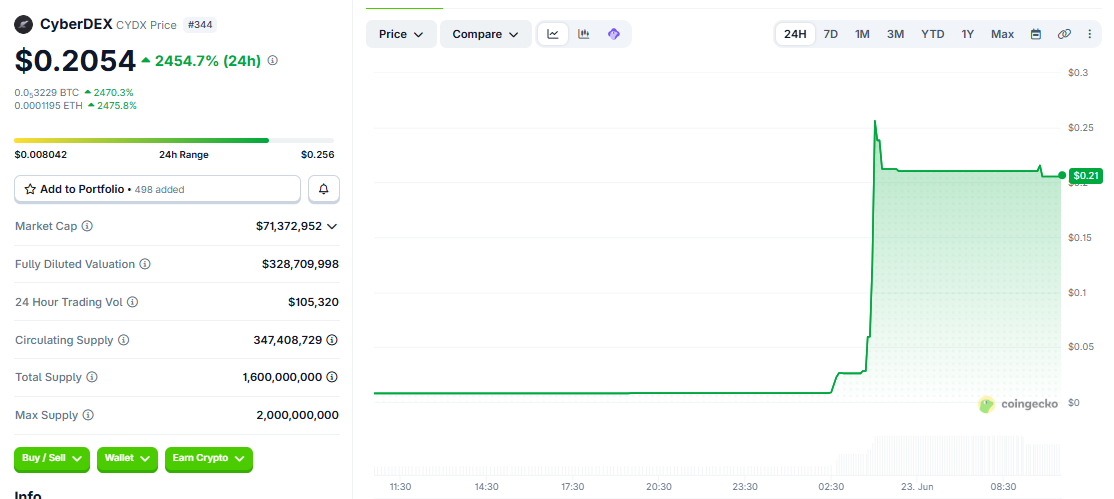Image resolution: width=1114 pixels, height=499 pixels.
Task: Click the $0.21 current price marker
Action: coord(1086,175)
